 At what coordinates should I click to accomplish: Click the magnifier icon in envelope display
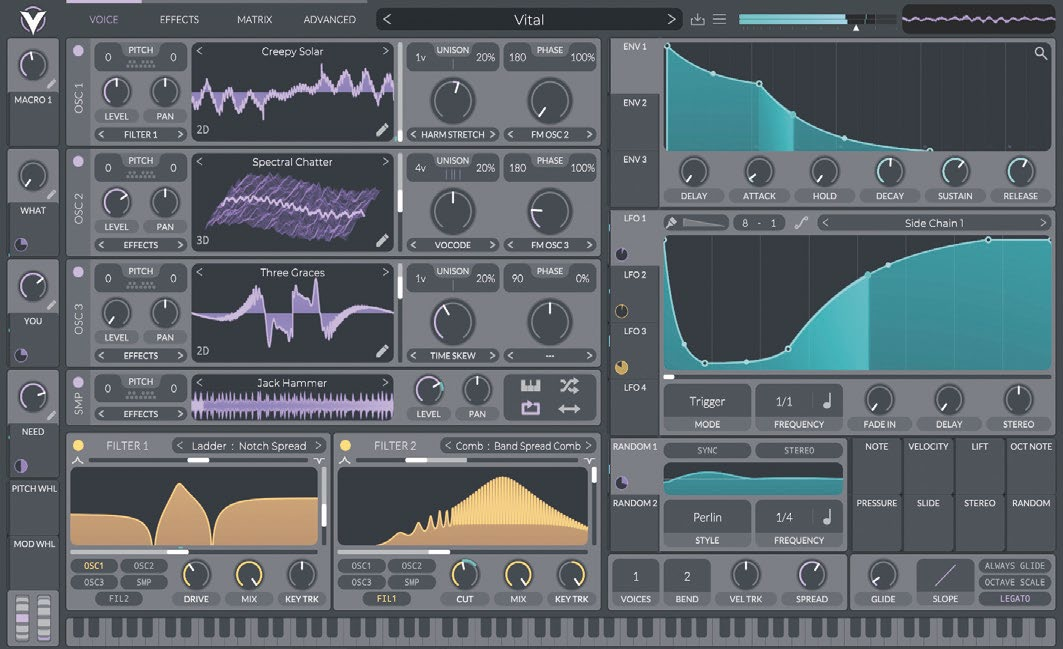1041,54
